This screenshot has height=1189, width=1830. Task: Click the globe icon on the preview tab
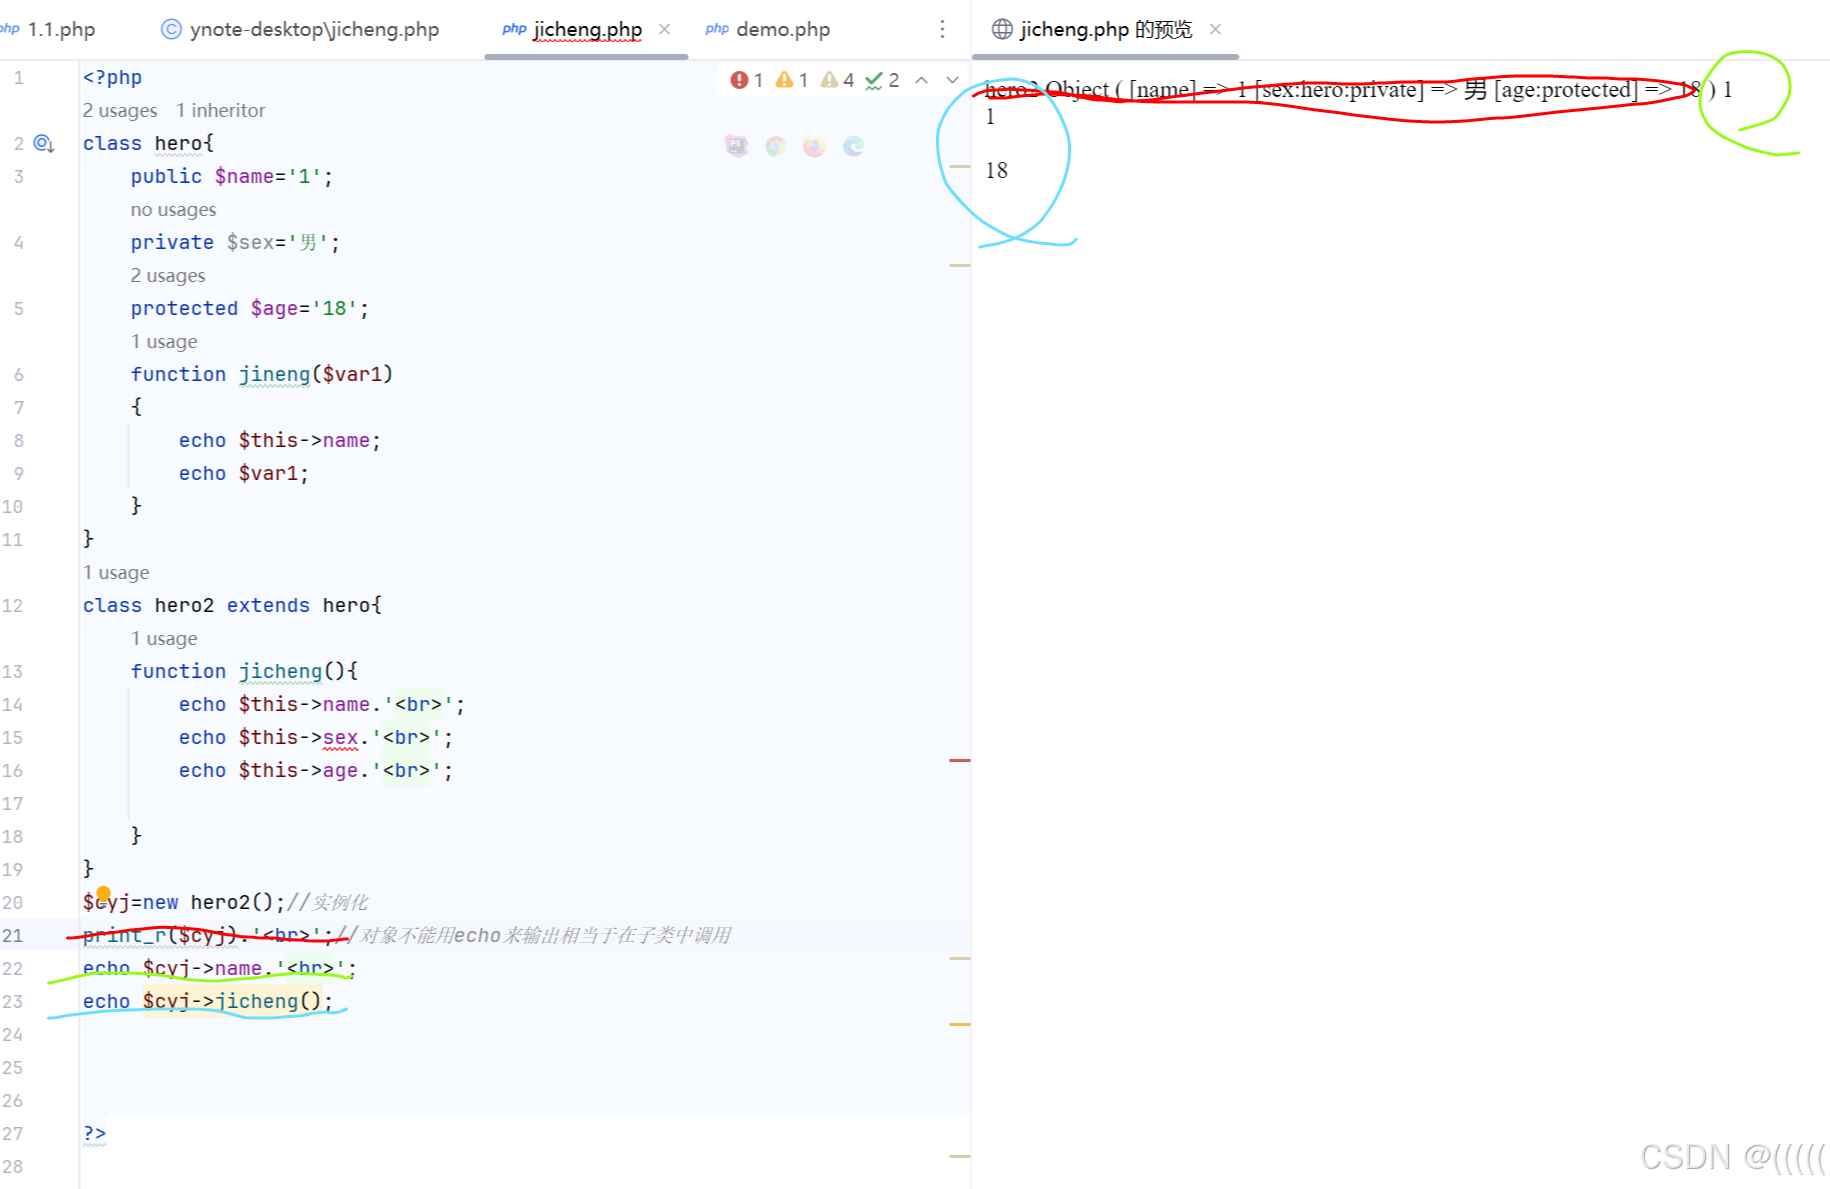pos(1001,29)
